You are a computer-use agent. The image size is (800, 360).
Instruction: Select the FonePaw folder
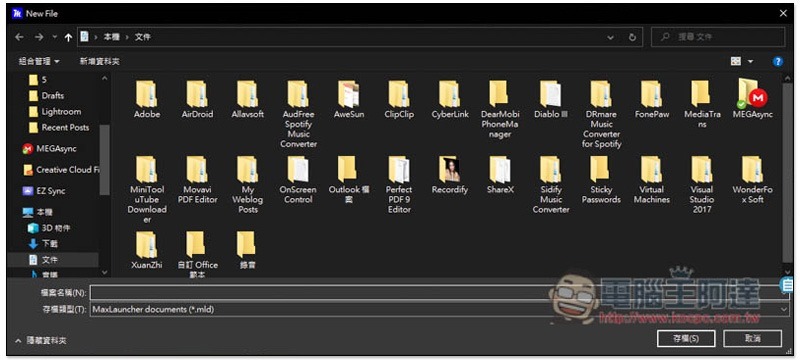tap(652, 99)
